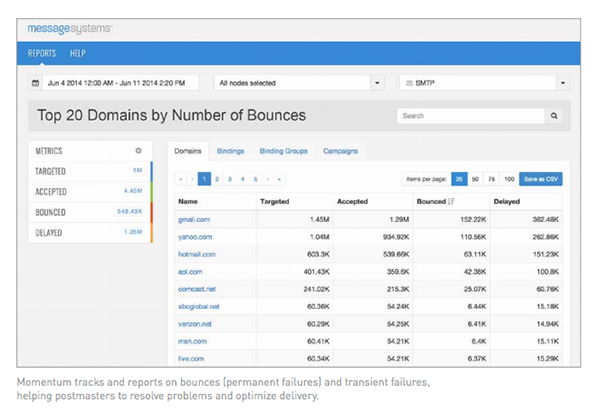Sort by Delayed column header
Viewport: 600px width, 412px height.
[507, 201]
